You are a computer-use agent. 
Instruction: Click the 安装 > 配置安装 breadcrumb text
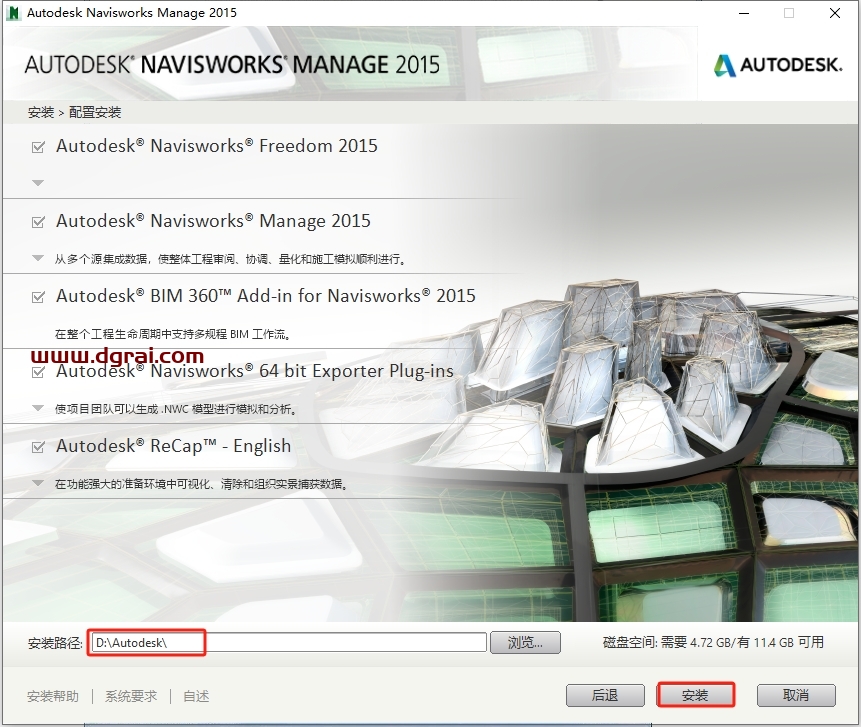pos(74,113)
